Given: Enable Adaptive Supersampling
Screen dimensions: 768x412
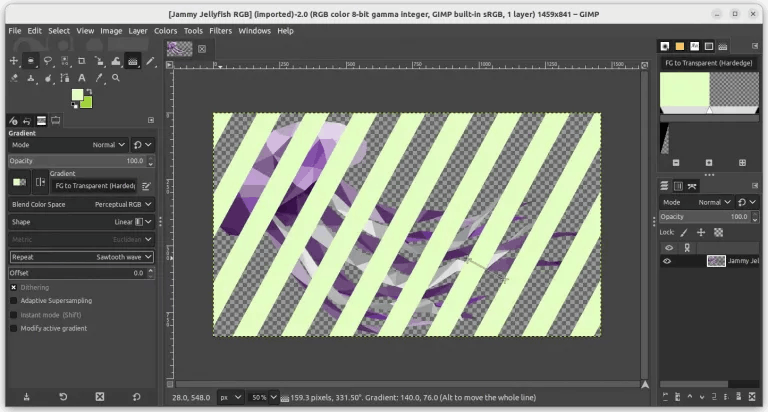Looking at the screenshot, I should [x=14, y=301].
